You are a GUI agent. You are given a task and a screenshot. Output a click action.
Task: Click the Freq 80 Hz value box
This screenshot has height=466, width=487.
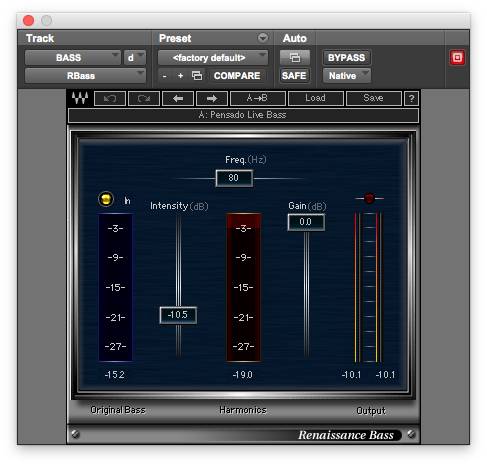(234, 178)
